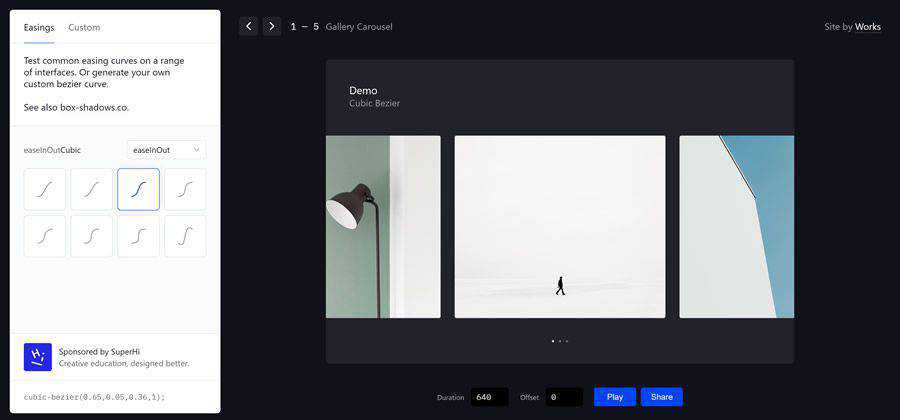
Task: Open the SuperHi sponsor logo
Action: coord(38,357)
